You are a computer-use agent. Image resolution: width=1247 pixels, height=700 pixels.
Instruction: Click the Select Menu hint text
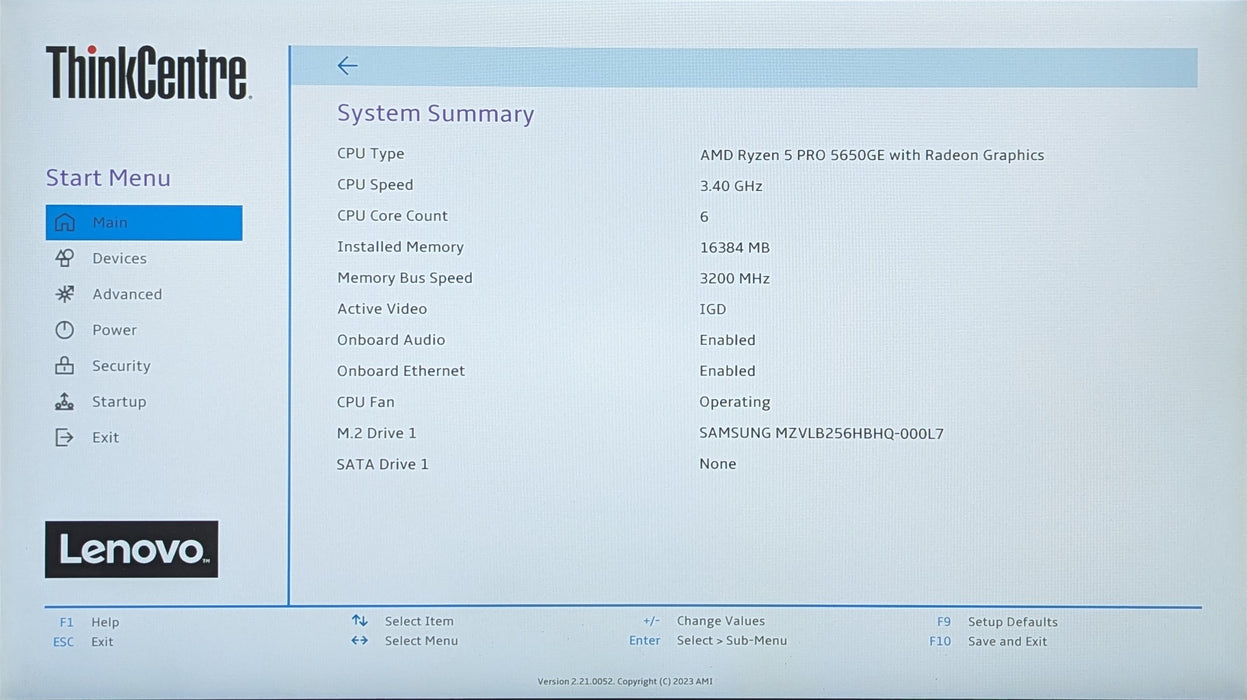[421, 641]
